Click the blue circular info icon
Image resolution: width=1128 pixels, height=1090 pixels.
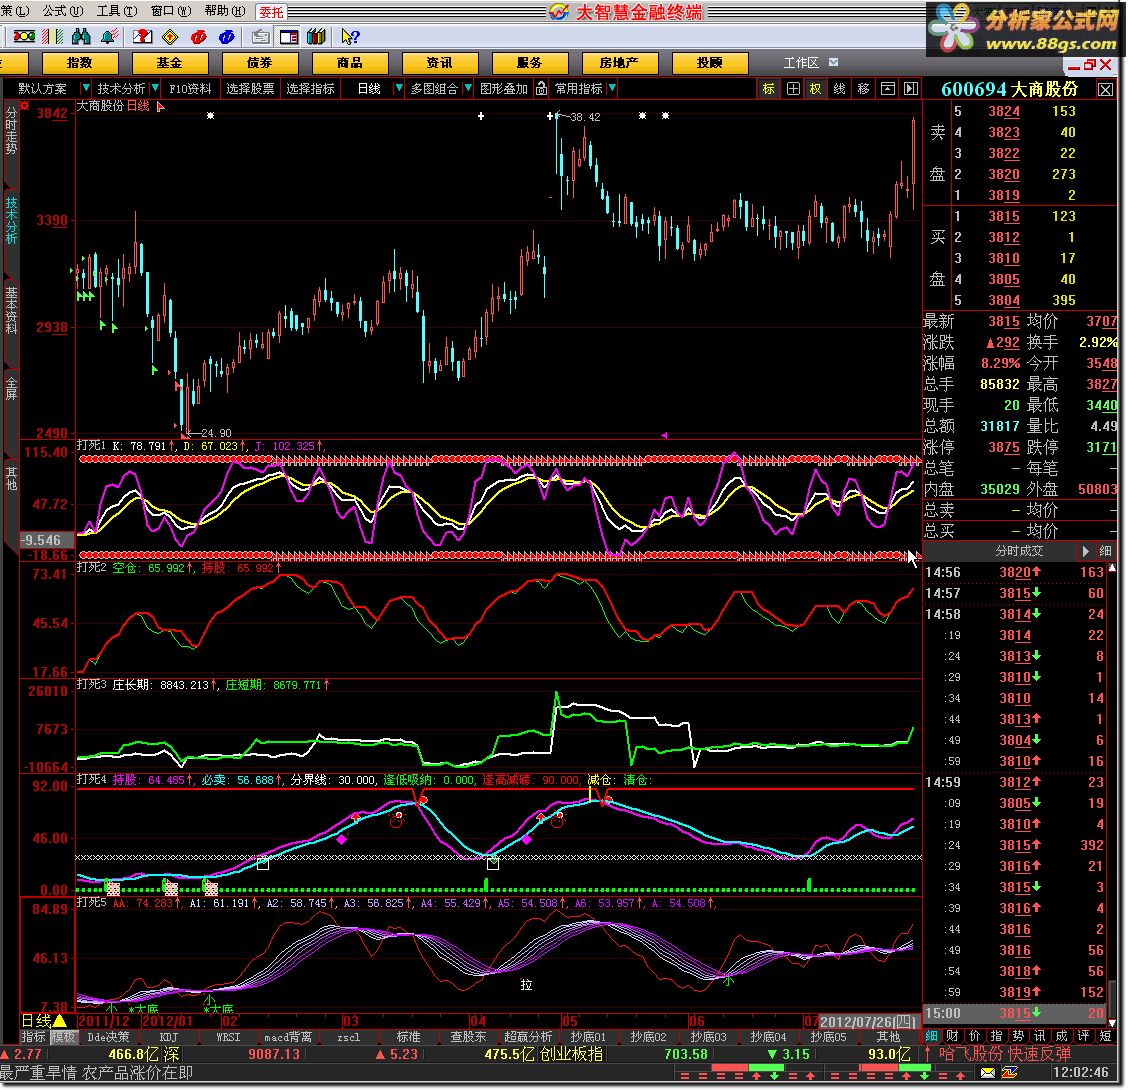227,36
